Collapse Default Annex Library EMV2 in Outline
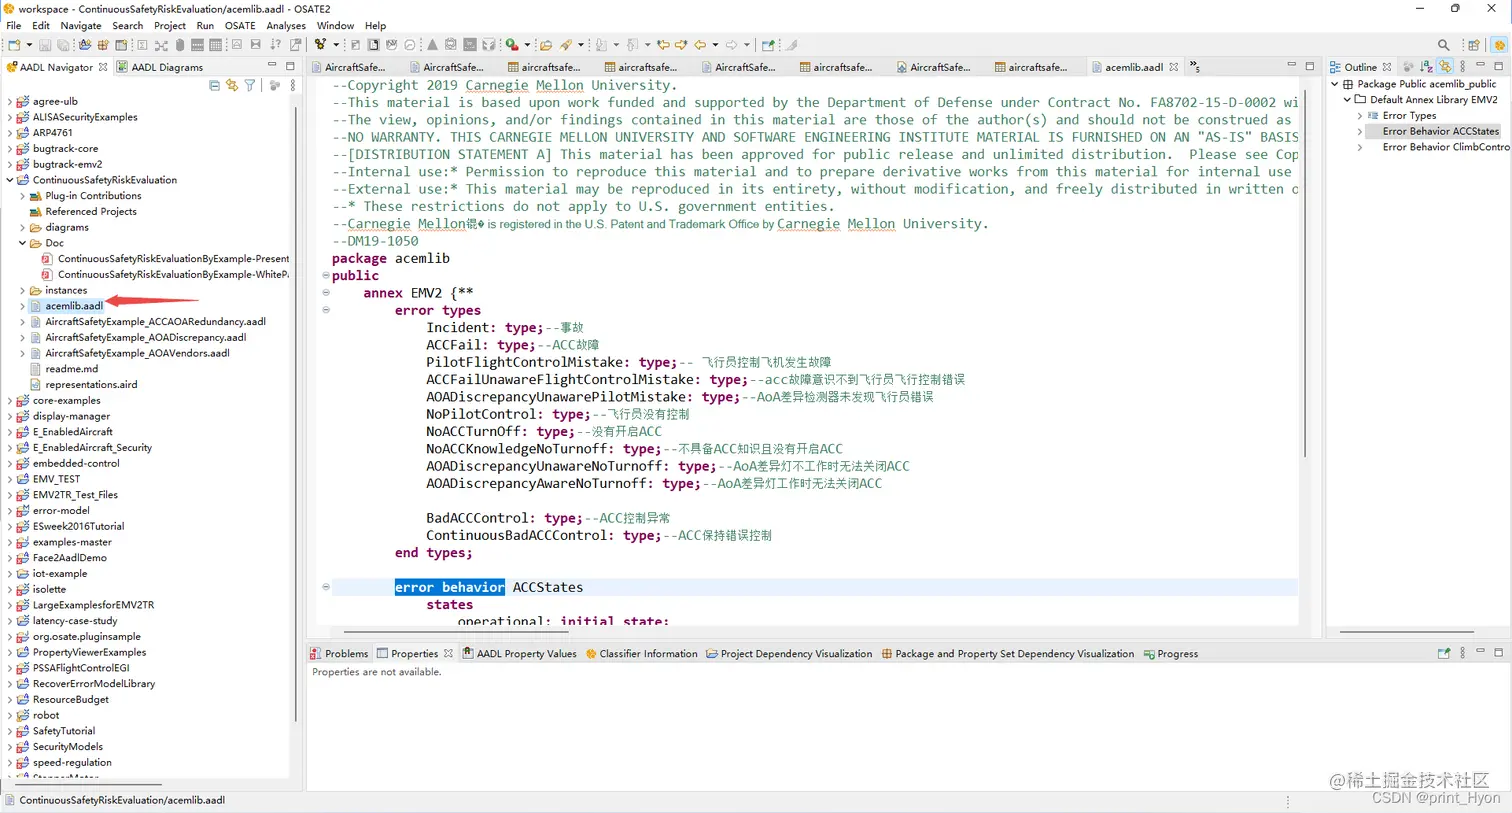1512x813 pixels. [1347, 100]
